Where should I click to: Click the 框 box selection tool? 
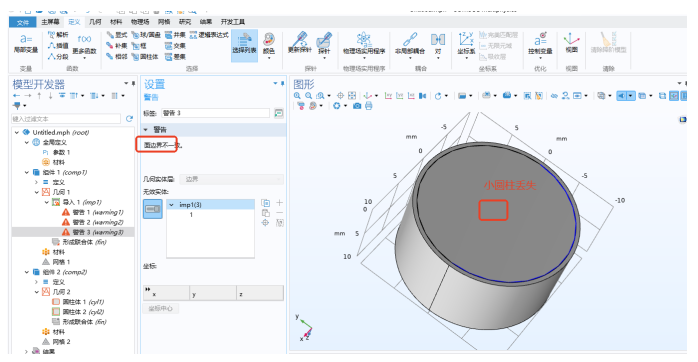pyautogui.click(x=139, y=45)
